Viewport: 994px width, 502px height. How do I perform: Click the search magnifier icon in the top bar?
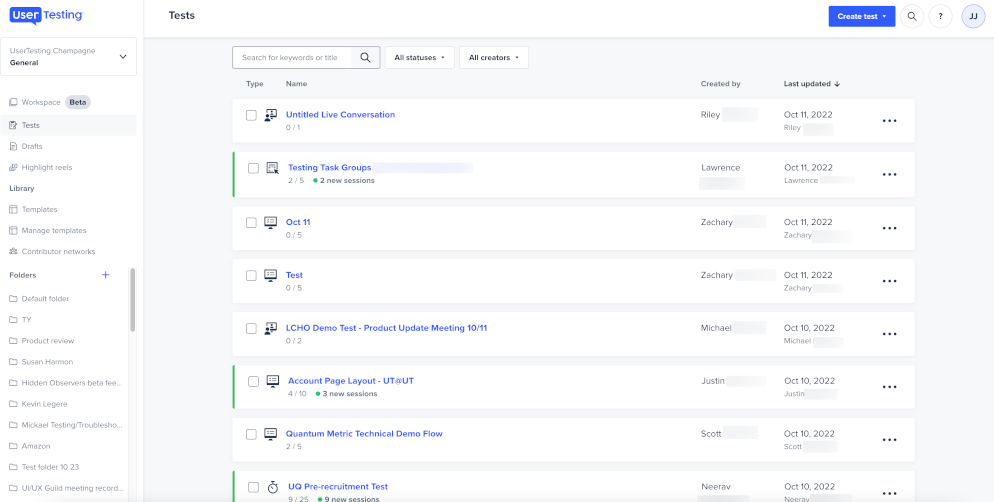click(x=911, y=16)
